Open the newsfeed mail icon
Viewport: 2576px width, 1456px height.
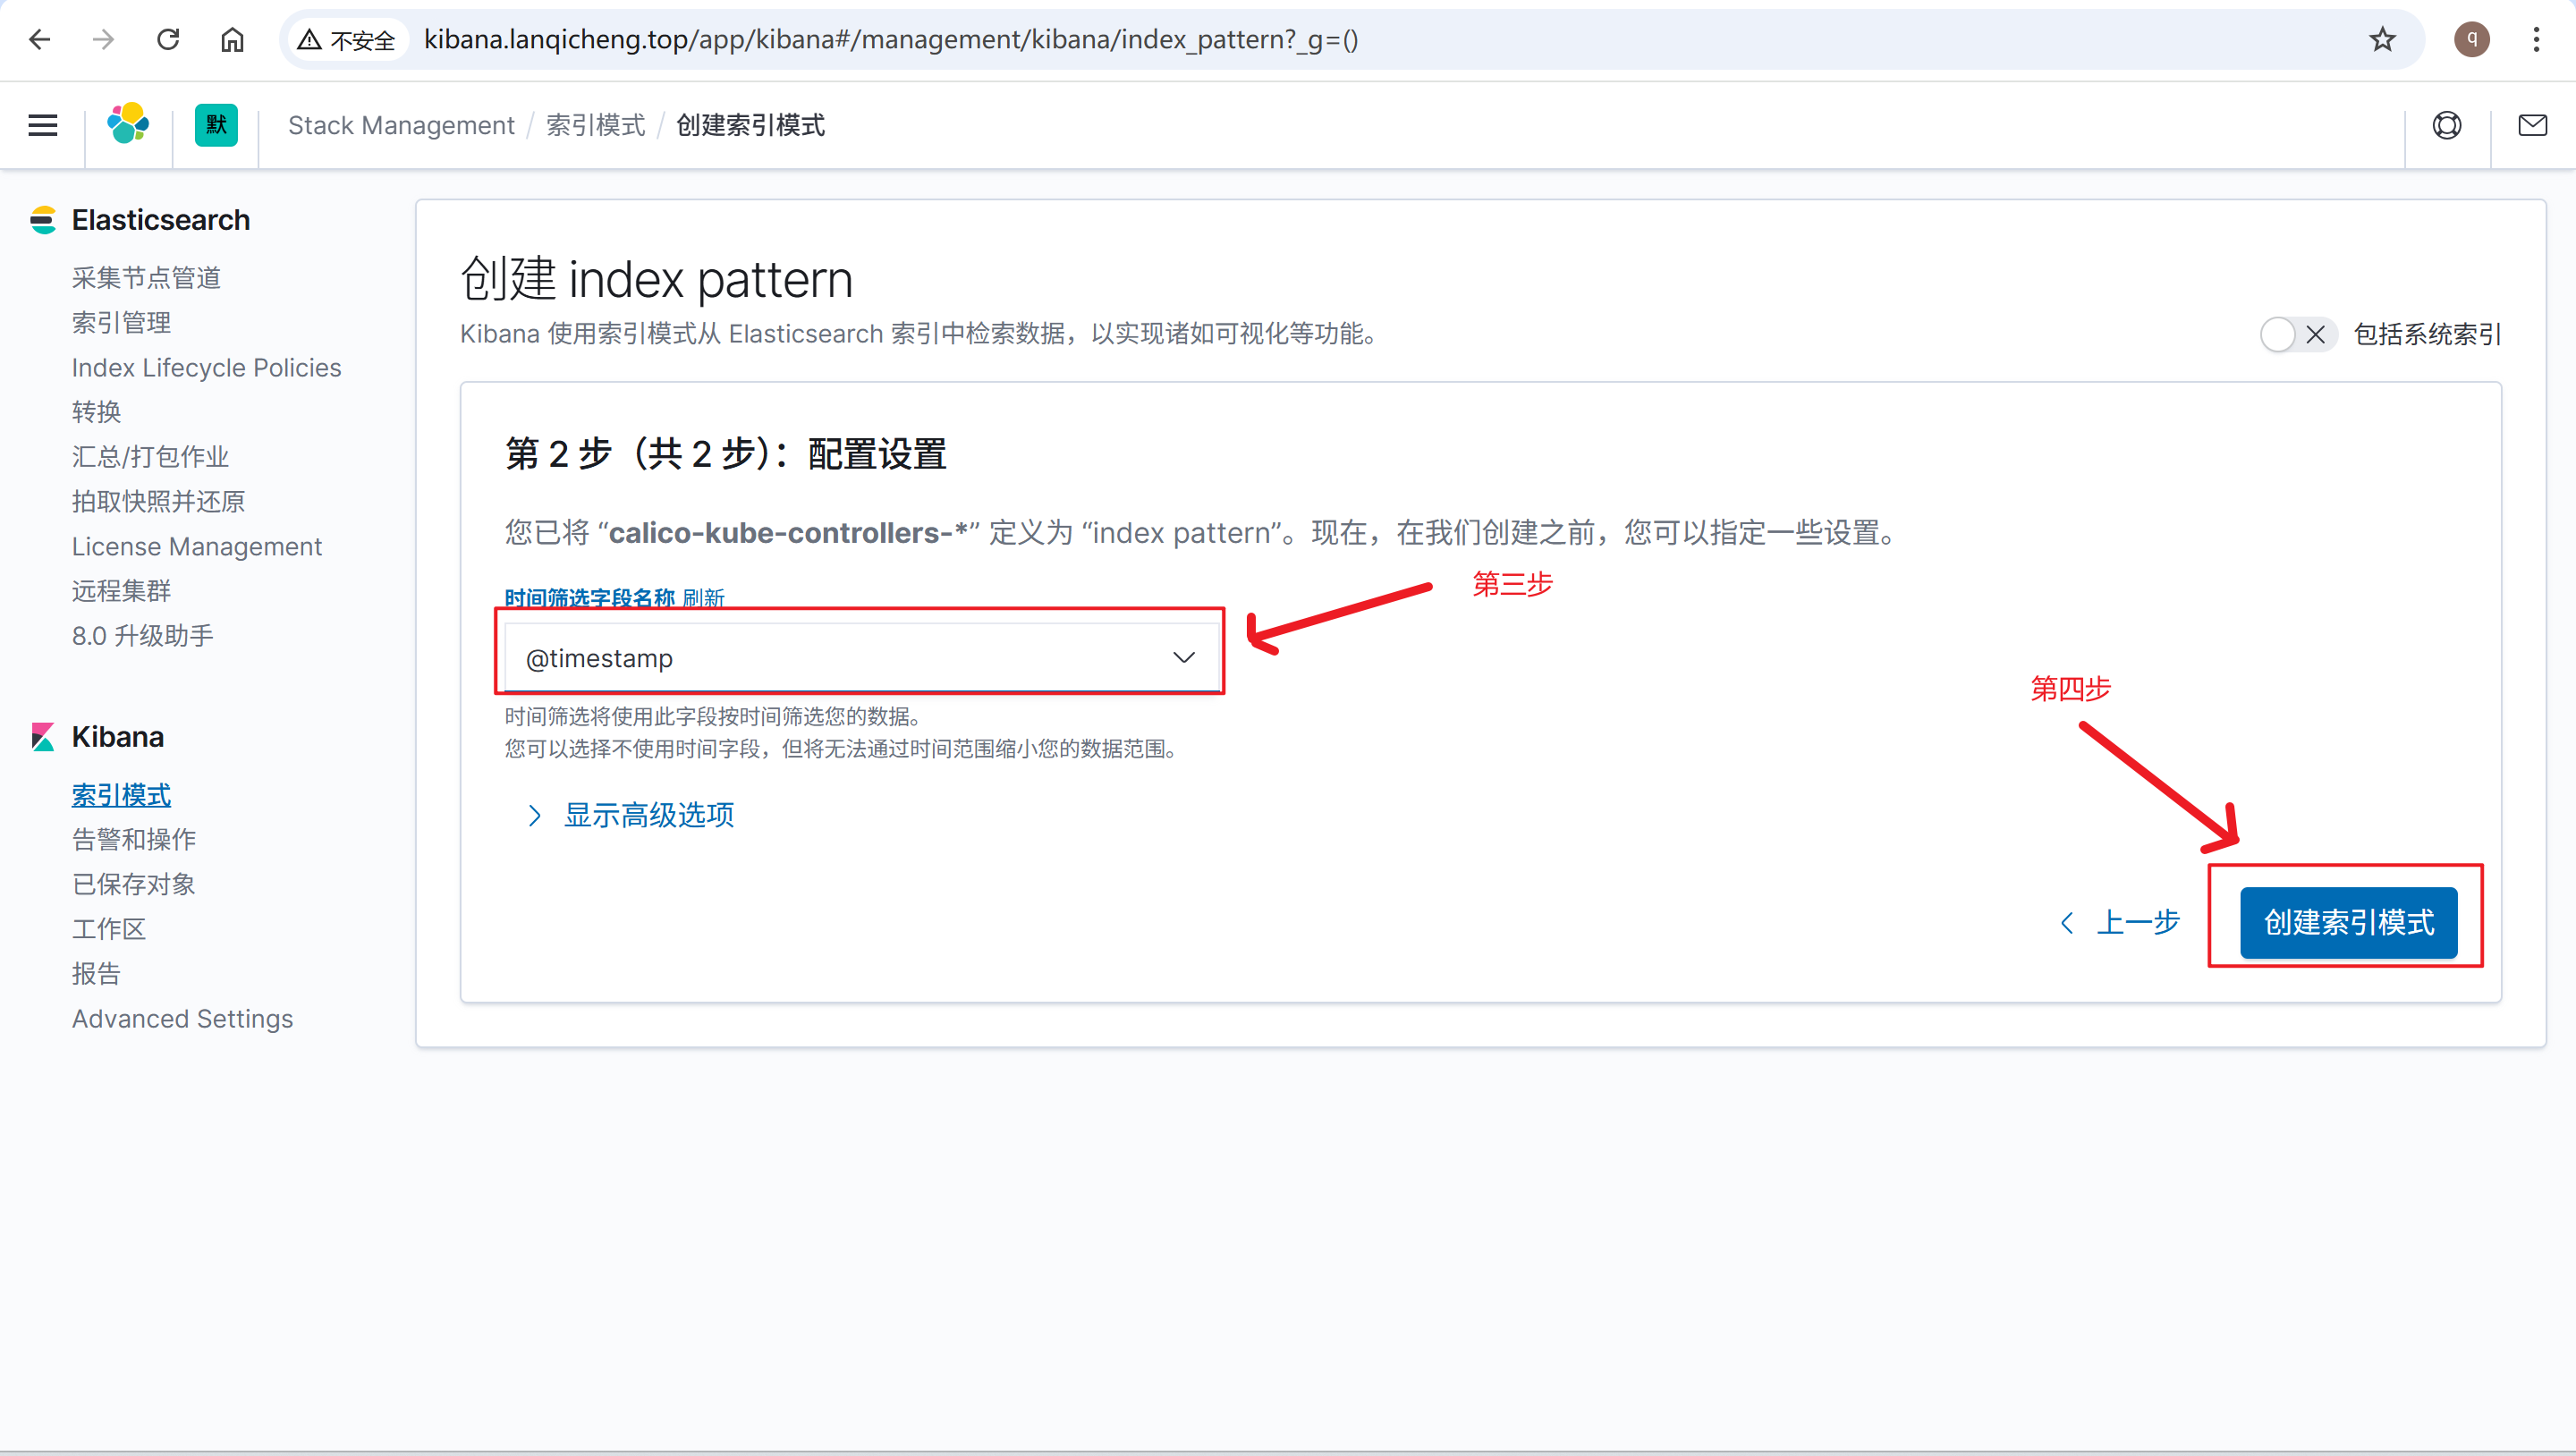tap(2533, 125)
